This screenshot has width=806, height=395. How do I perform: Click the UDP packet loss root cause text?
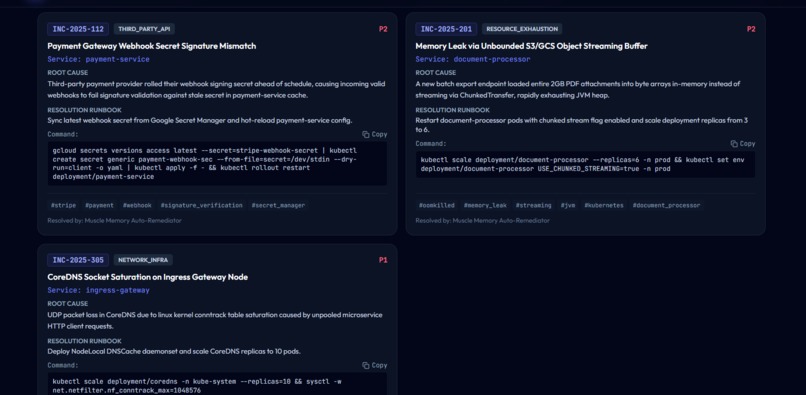(215, 320)
